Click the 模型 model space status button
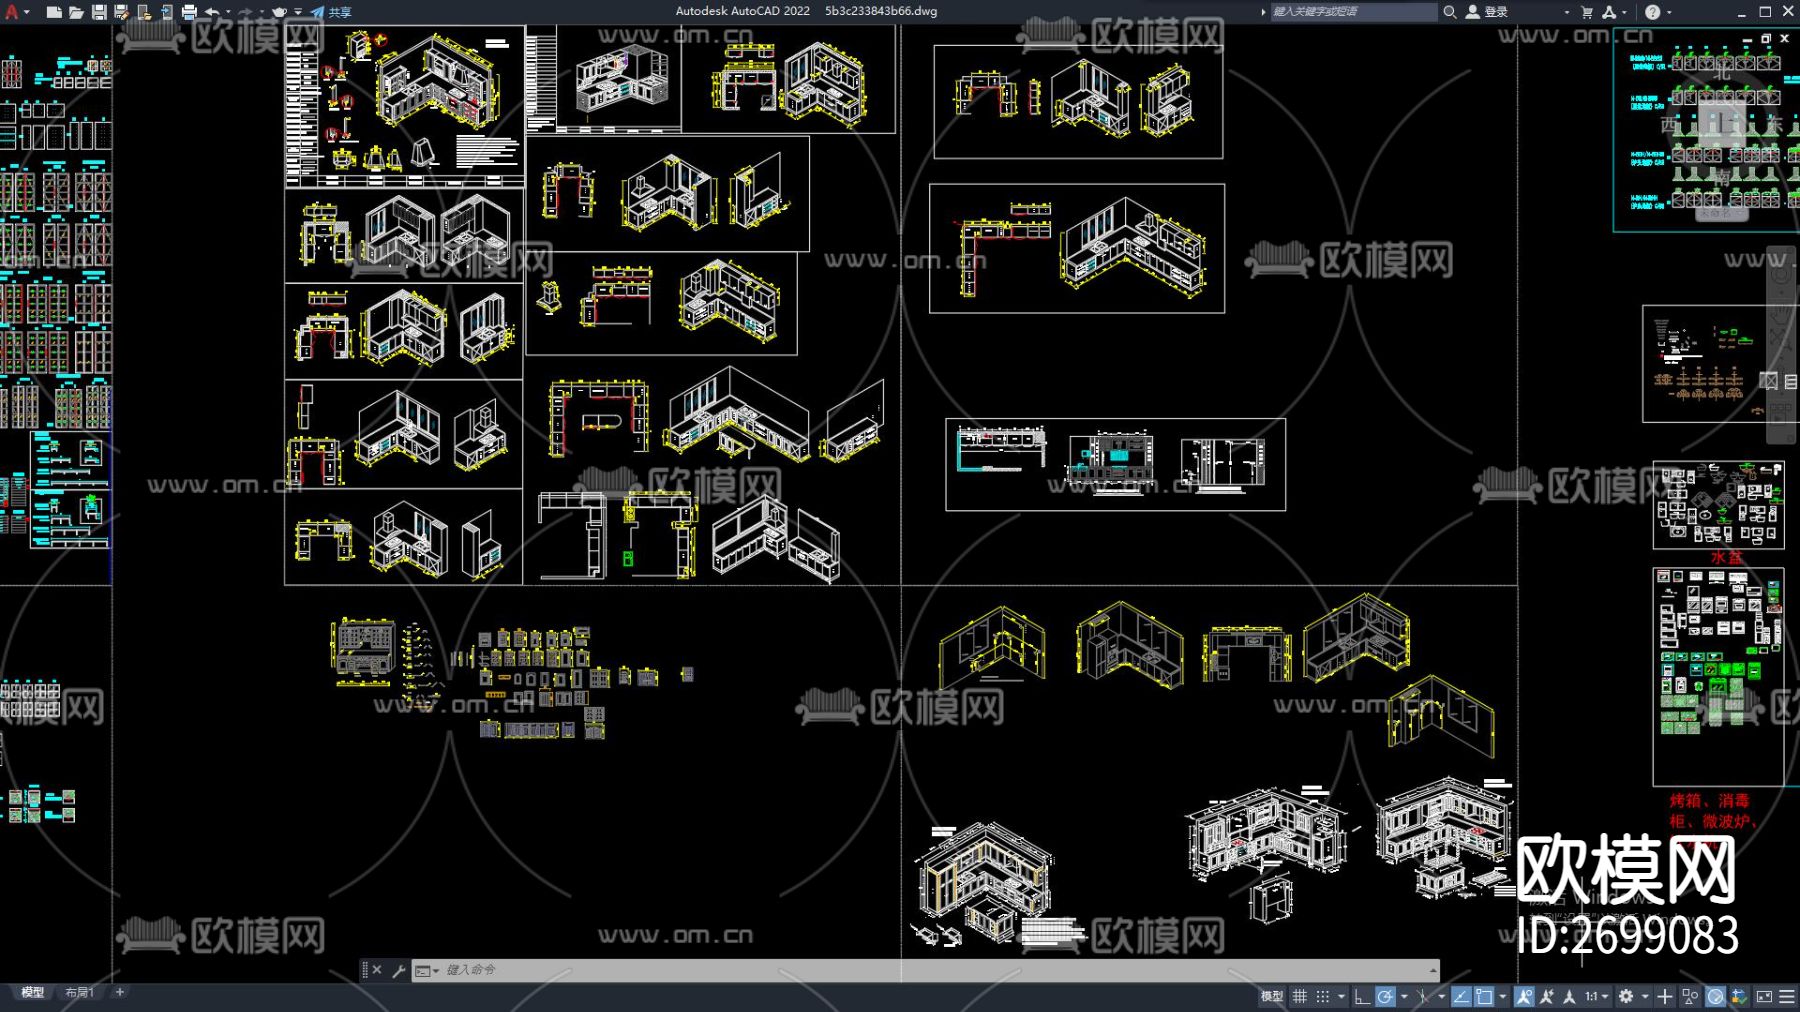The width and height of the screenshot is (1800, 1012). pos(1272,996)
